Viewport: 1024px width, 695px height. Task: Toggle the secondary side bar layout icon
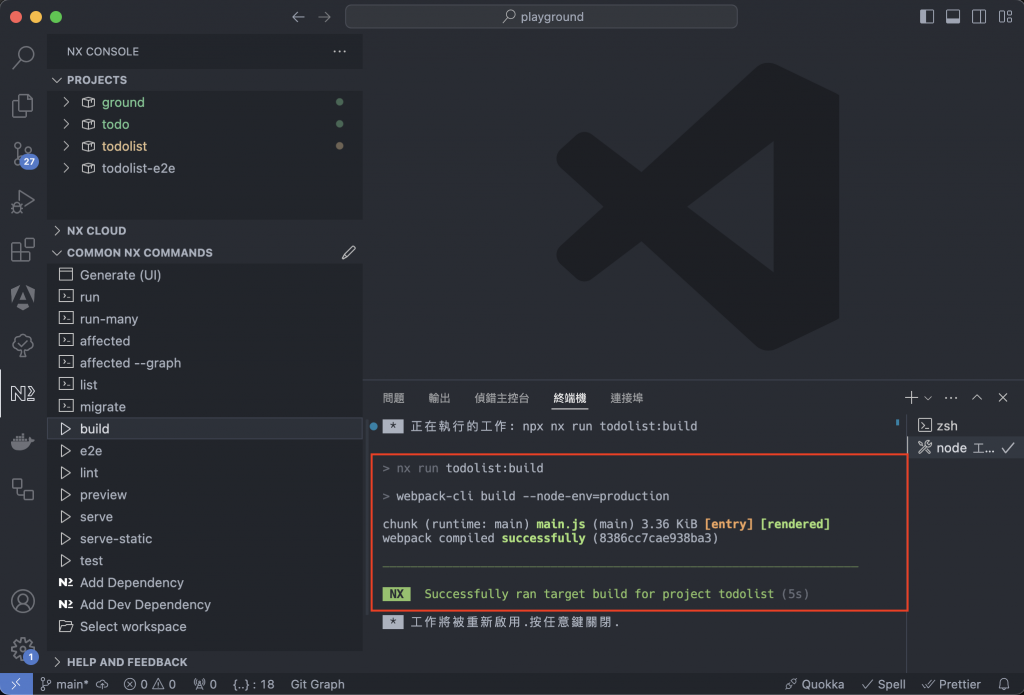coord(979,17)
